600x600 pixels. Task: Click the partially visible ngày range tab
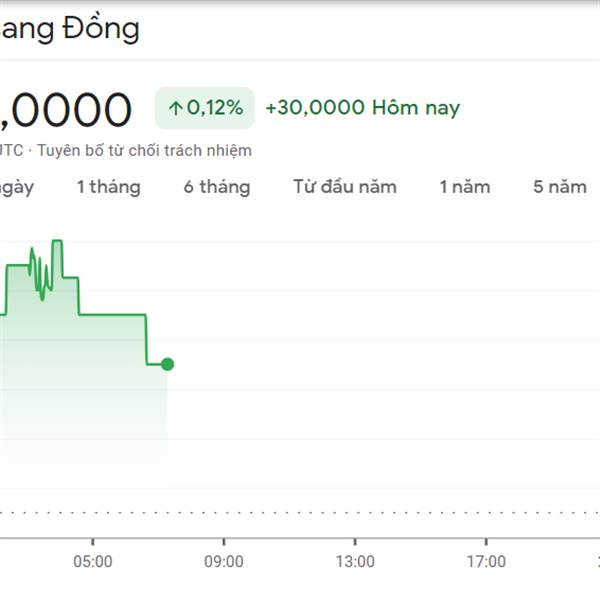16,188
